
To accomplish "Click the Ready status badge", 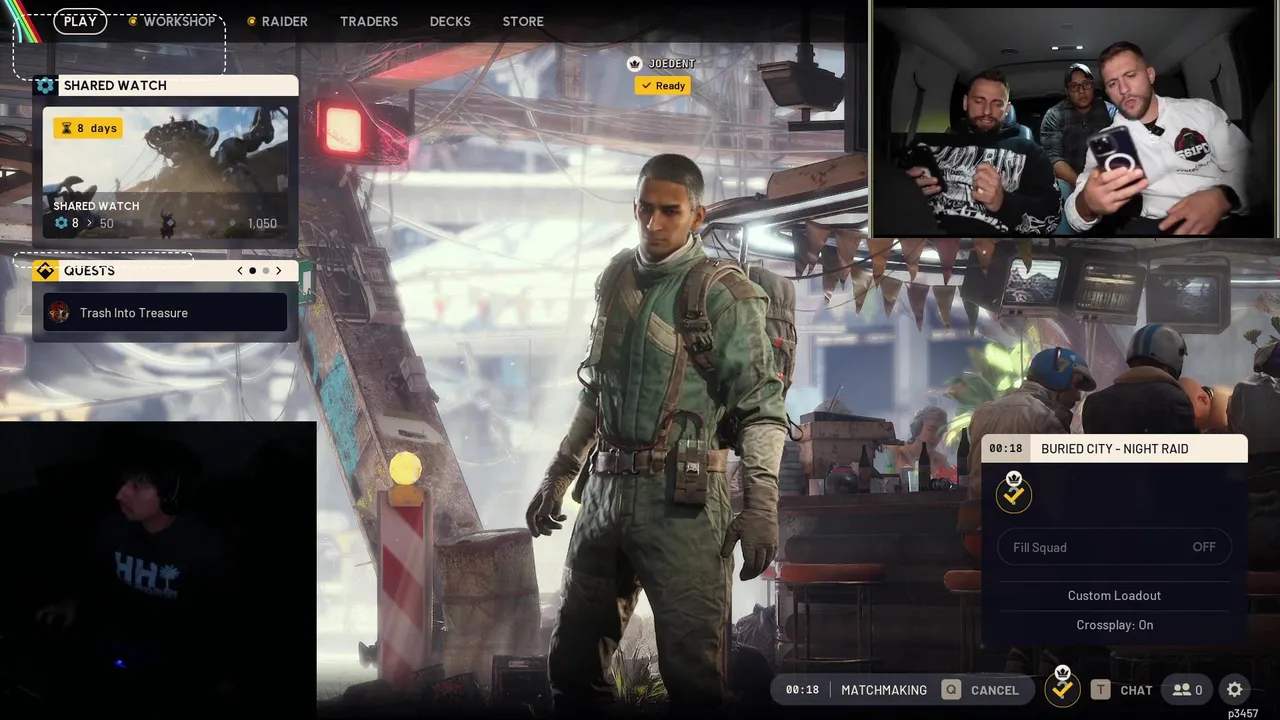I will click(x=662, y=86).
